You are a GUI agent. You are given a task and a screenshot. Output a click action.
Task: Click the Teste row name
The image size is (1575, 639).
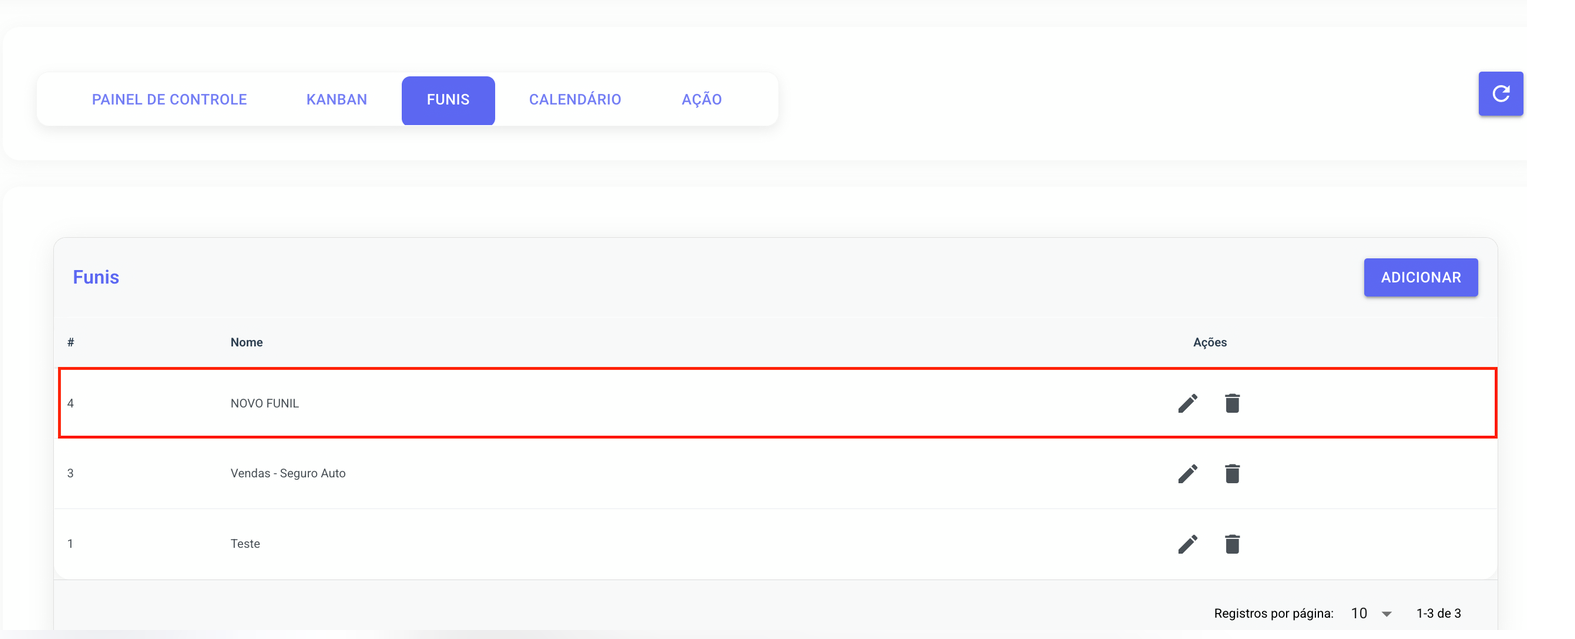245,544
